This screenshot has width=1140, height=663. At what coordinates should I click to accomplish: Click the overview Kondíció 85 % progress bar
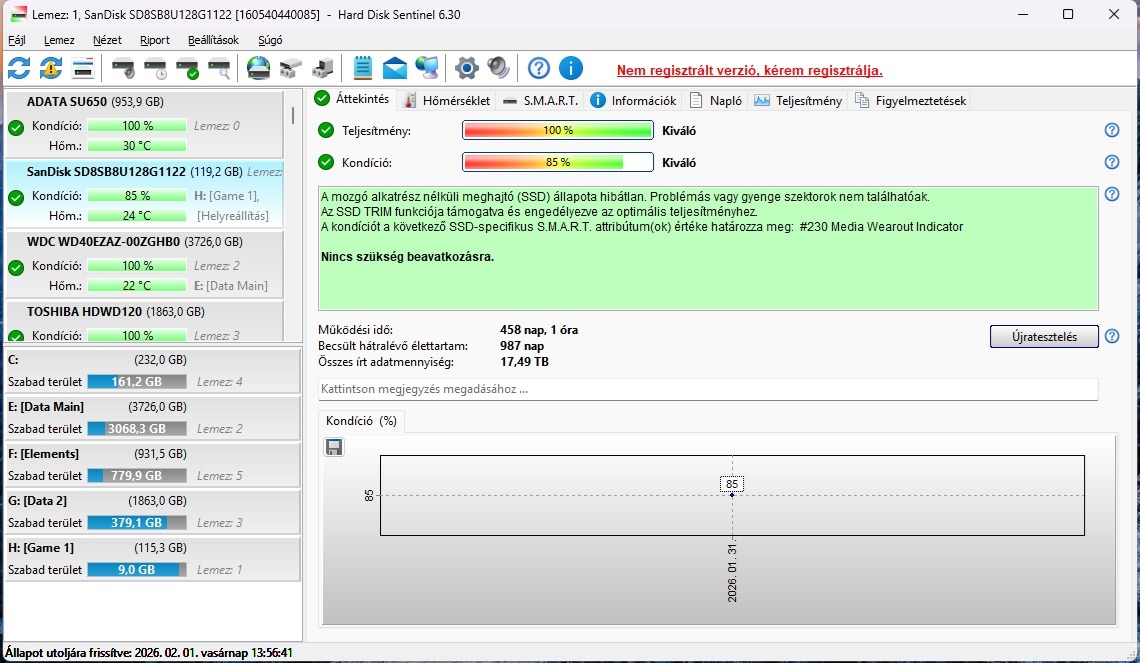pos(558,162)
